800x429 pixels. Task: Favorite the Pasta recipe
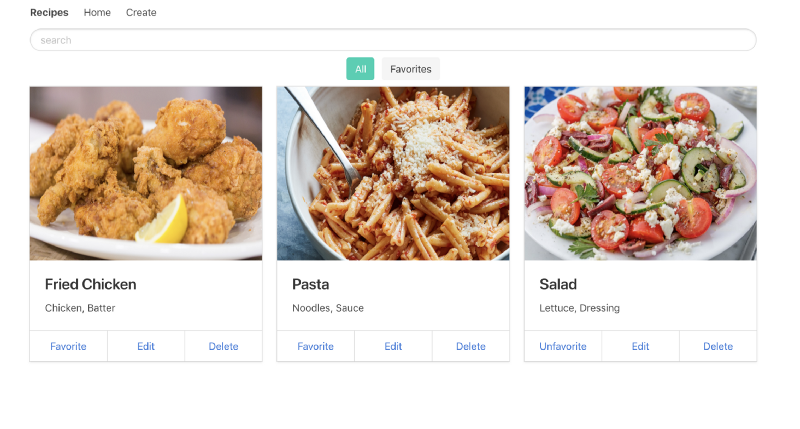(315, 346)
